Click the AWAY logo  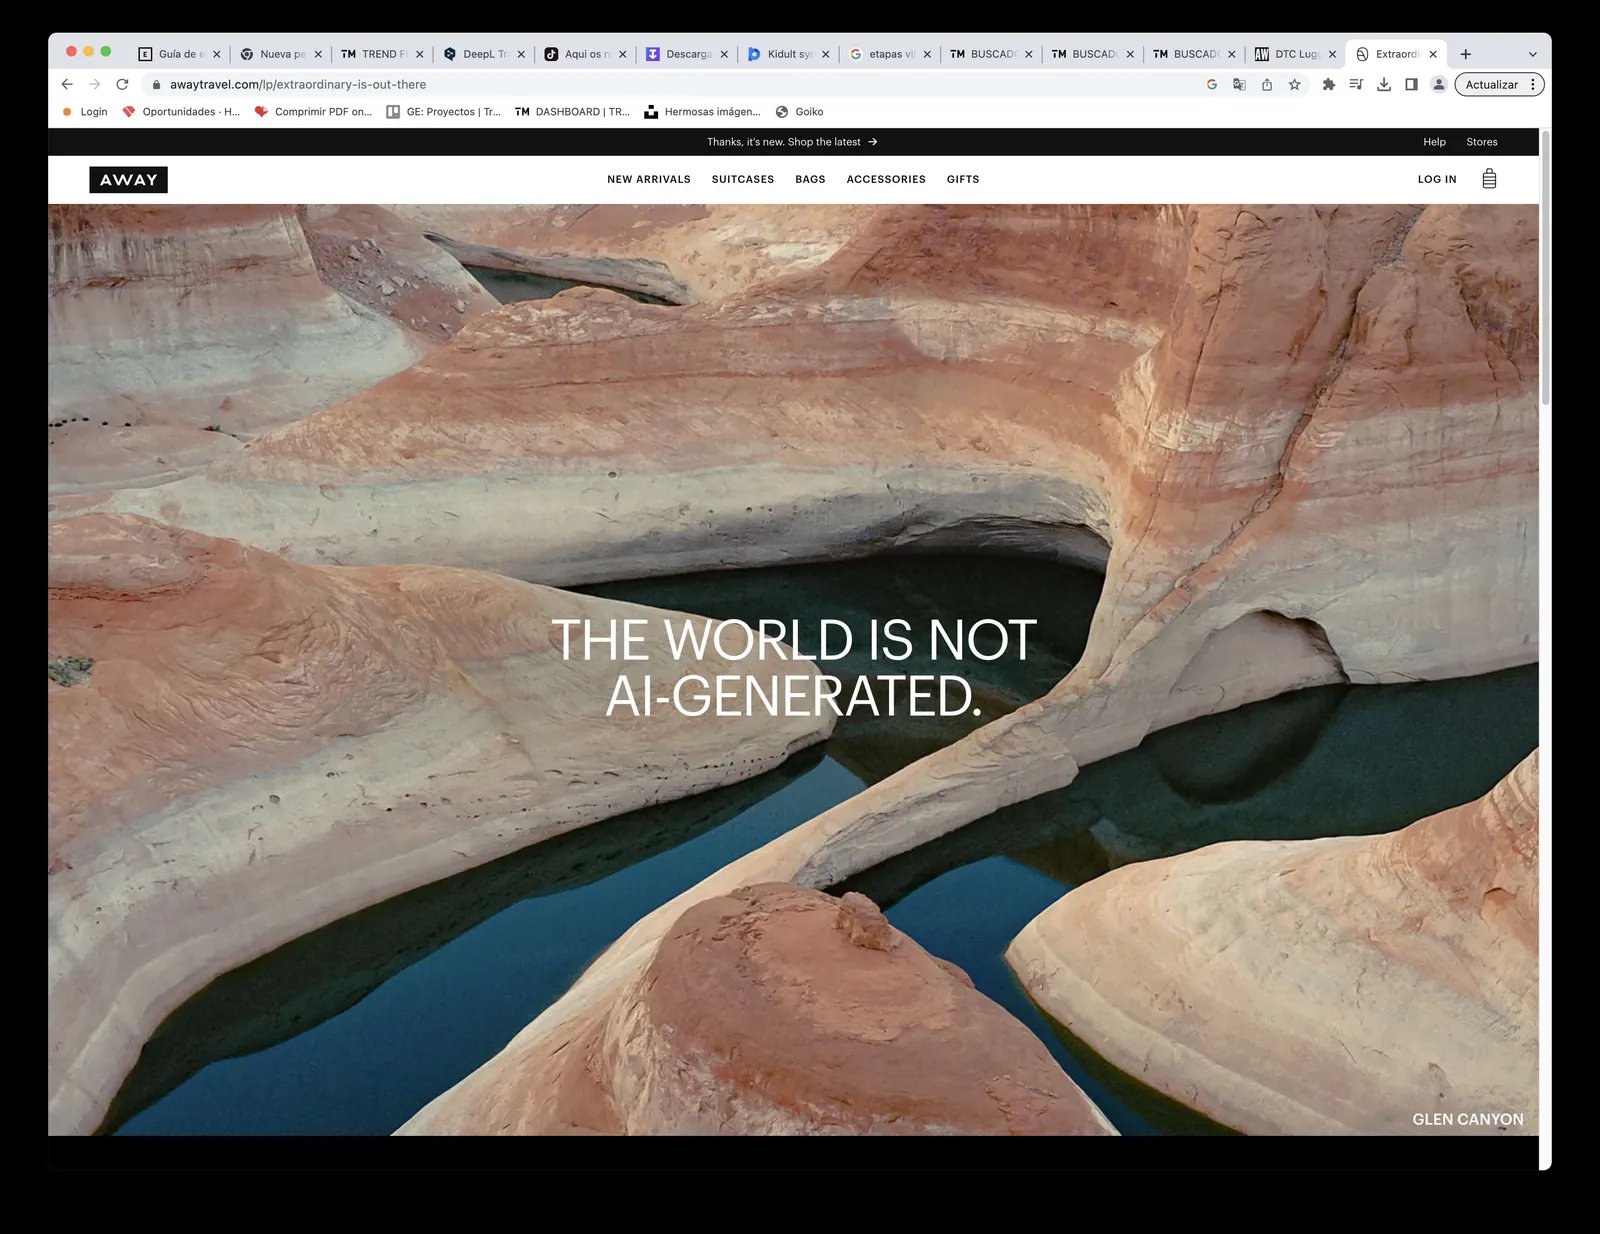[x=128, y=180]
